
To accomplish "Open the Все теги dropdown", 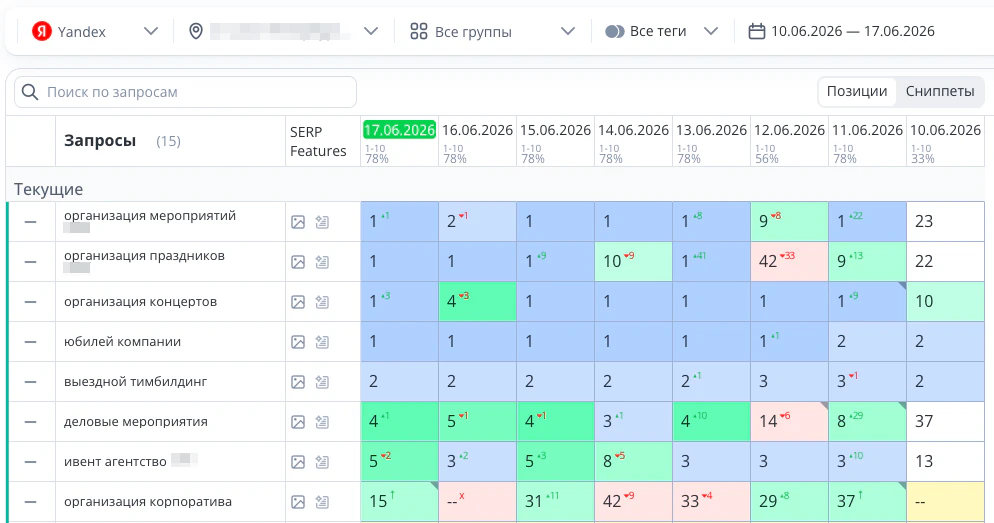I will coord(661,31).
